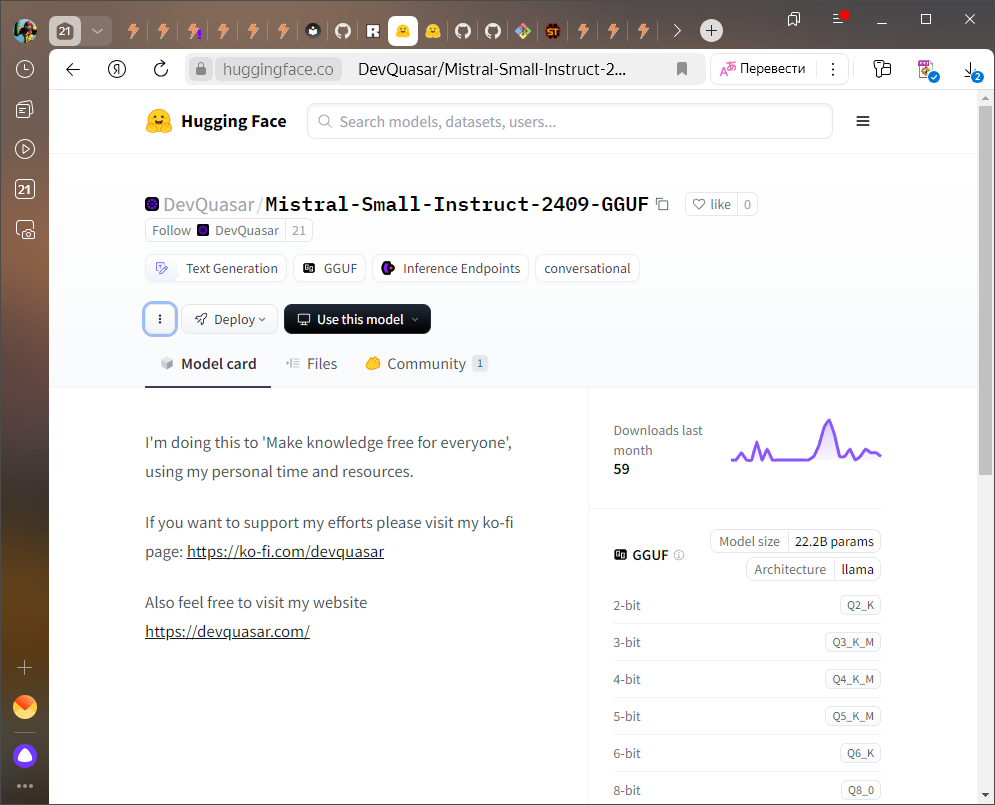Click the GGUF tag
Screen dimensions: 995x805
tap(330, 268)
